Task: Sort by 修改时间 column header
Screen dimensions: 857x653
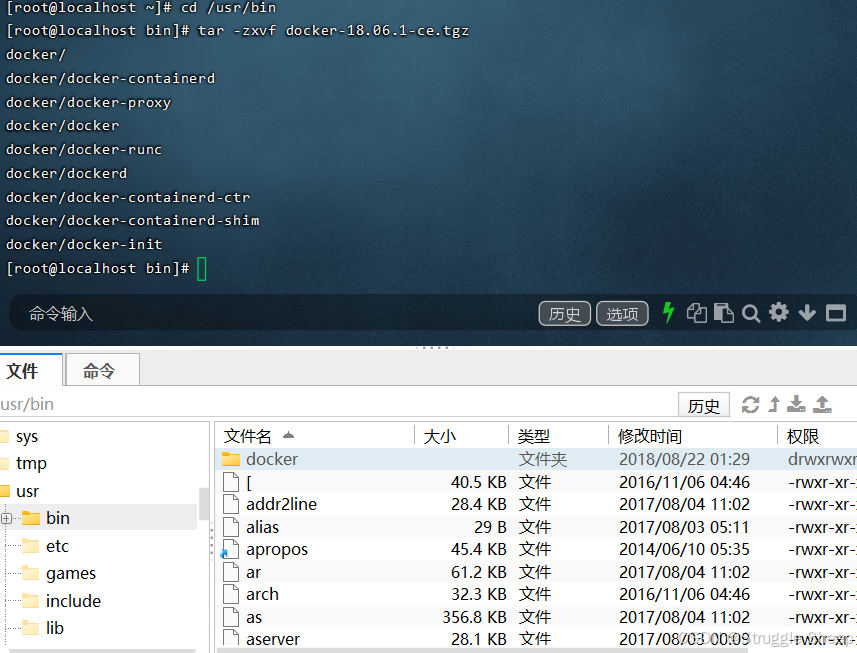Action: click(693, 436)
